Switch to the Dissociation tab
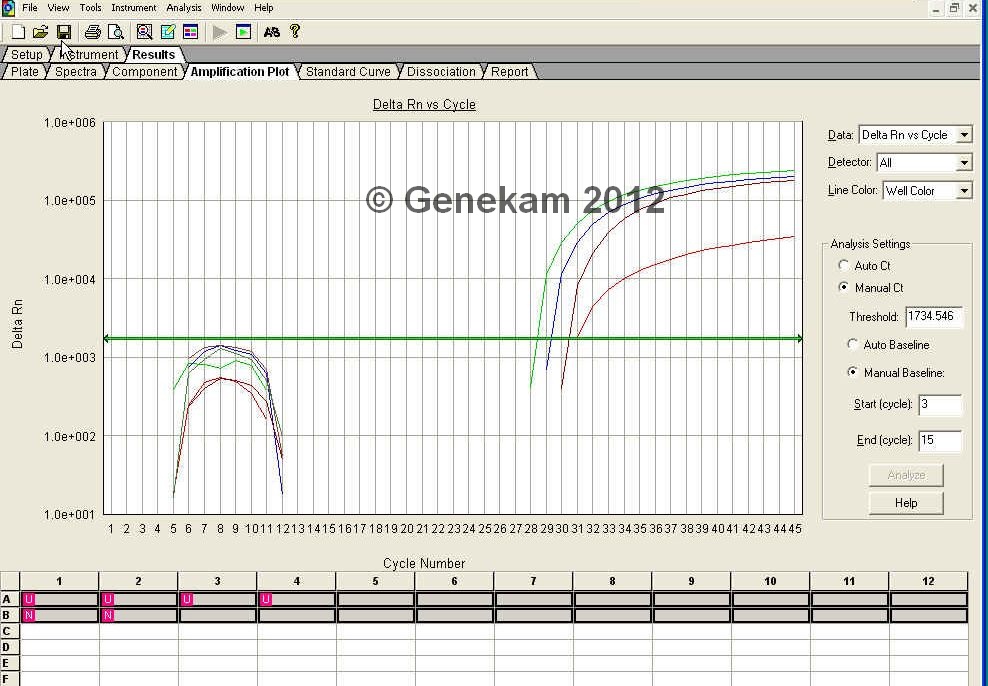Screen dimensions: 988x686 coord(441,72)
